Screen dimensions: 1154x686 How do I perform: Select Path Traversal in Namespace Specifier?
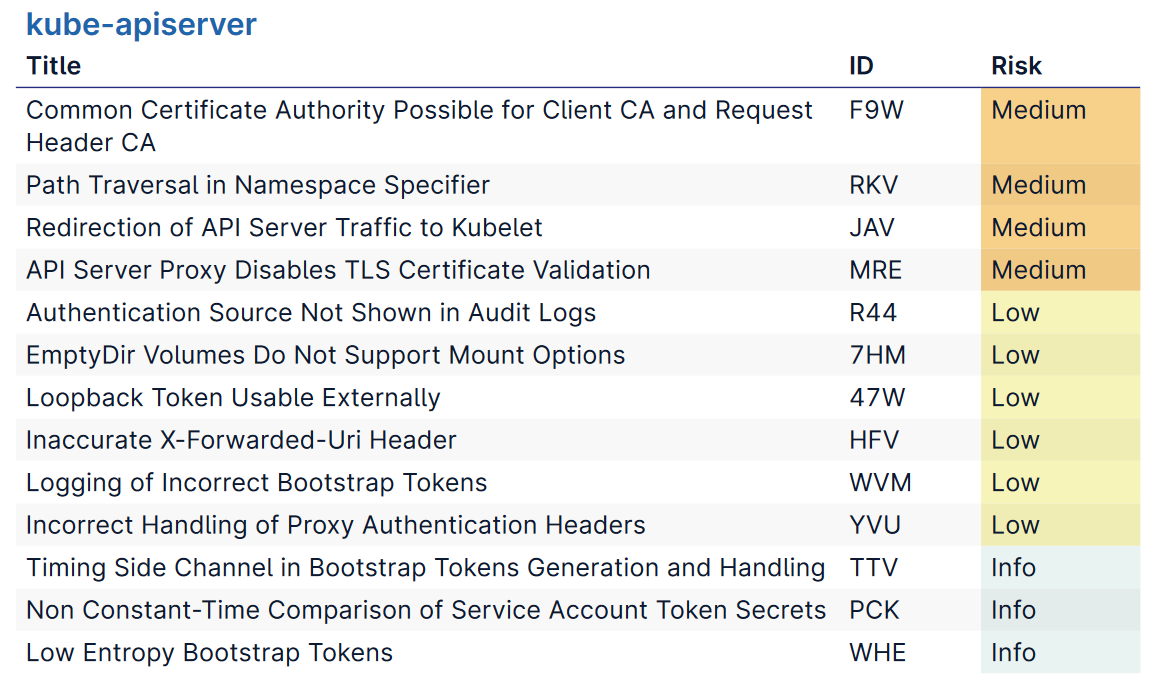tap(258, 185)
